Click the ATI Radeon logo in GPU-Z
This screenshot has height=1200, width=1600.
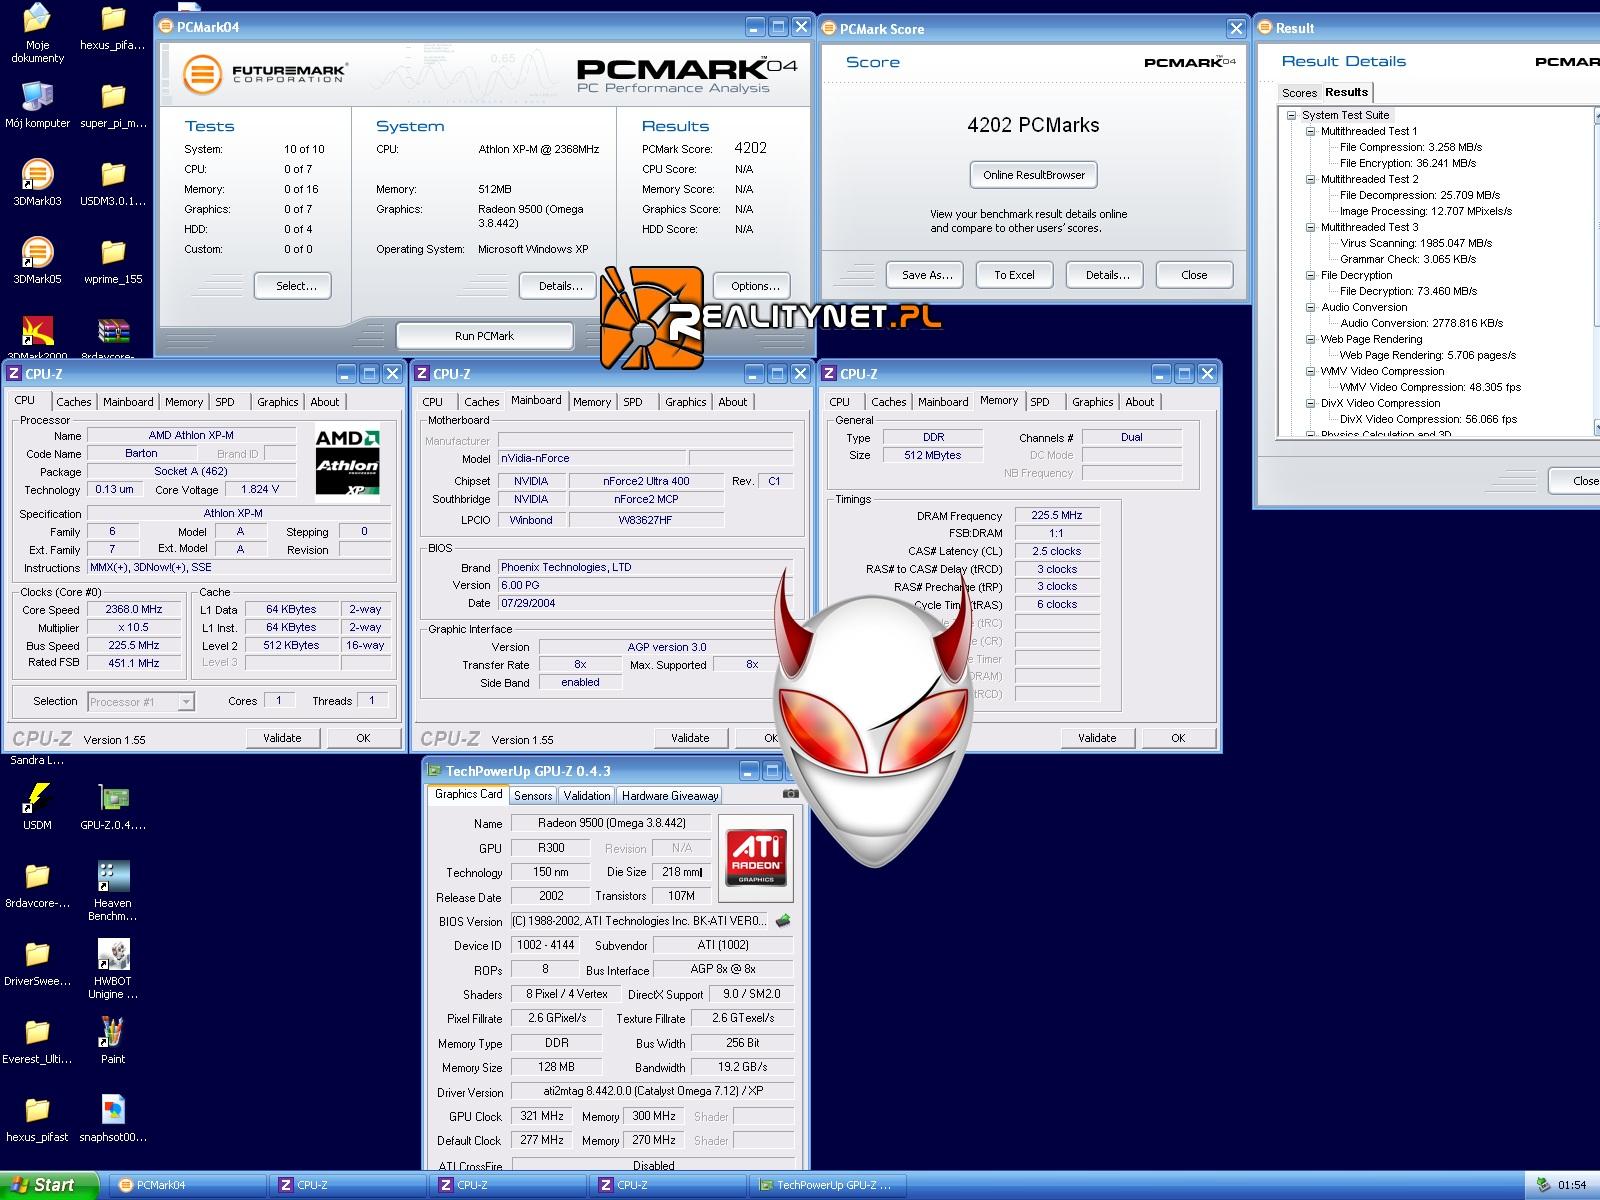tap(756, 856)
